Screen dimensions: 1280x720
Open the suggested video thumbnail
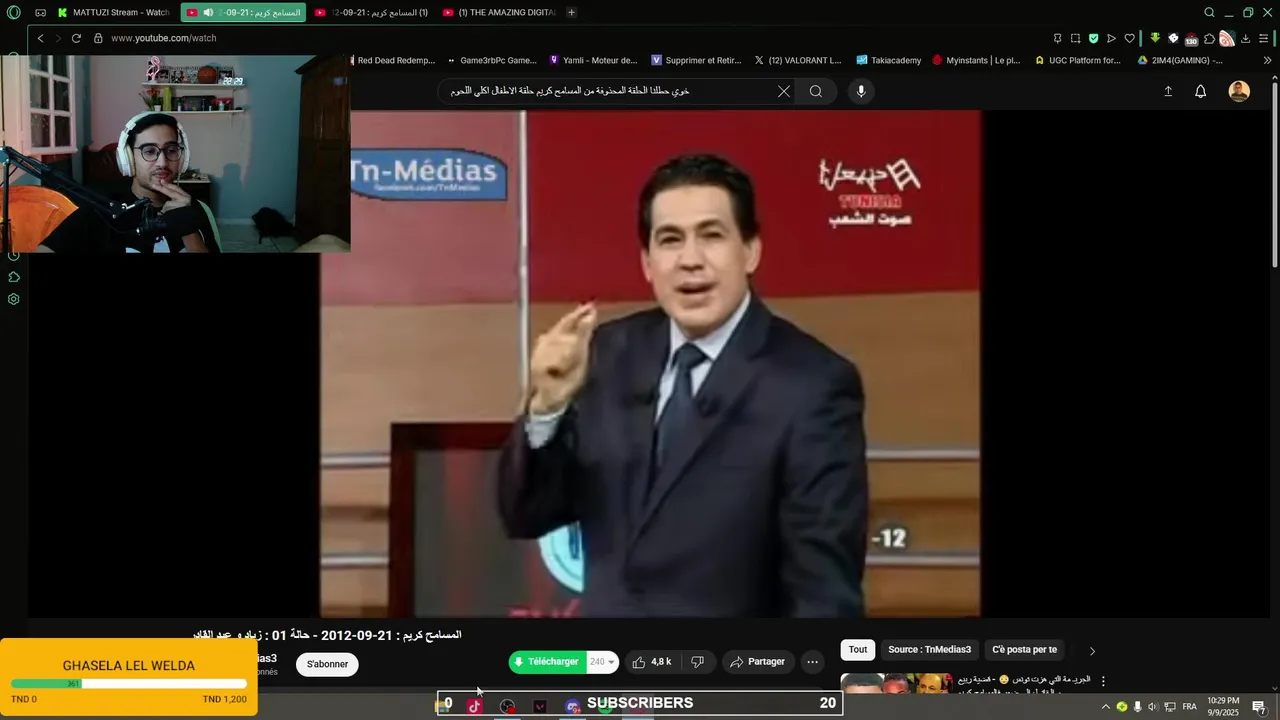tap(896, 682)
